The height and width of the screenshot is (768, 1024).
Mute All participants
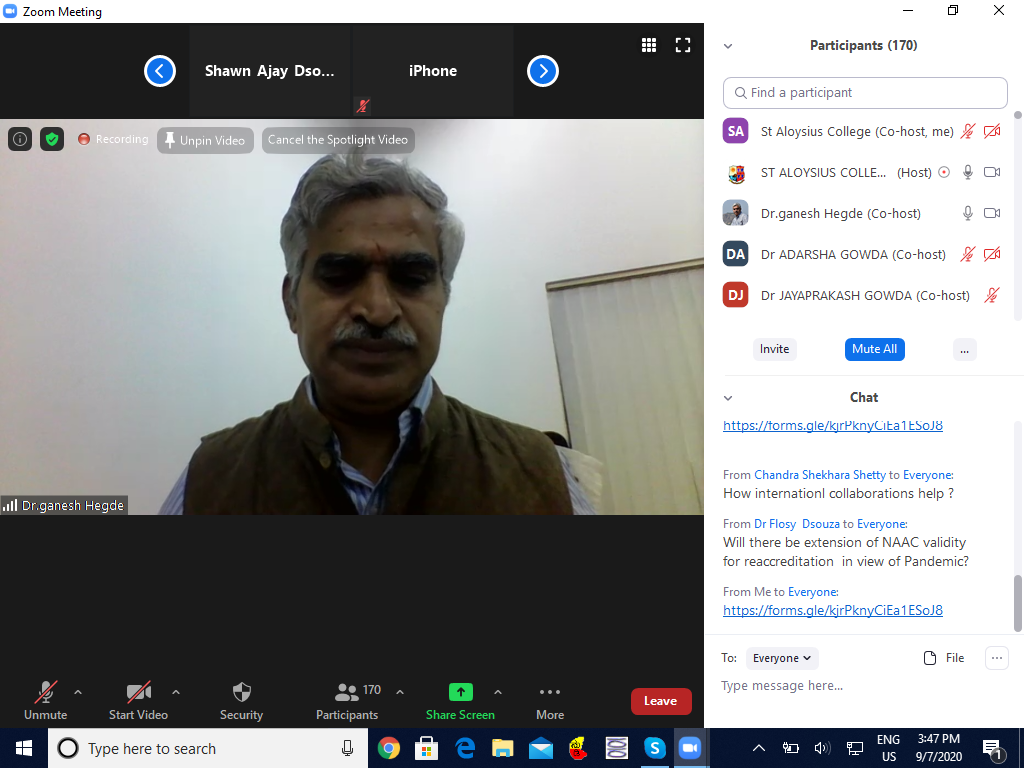click(x=874, y=349)
